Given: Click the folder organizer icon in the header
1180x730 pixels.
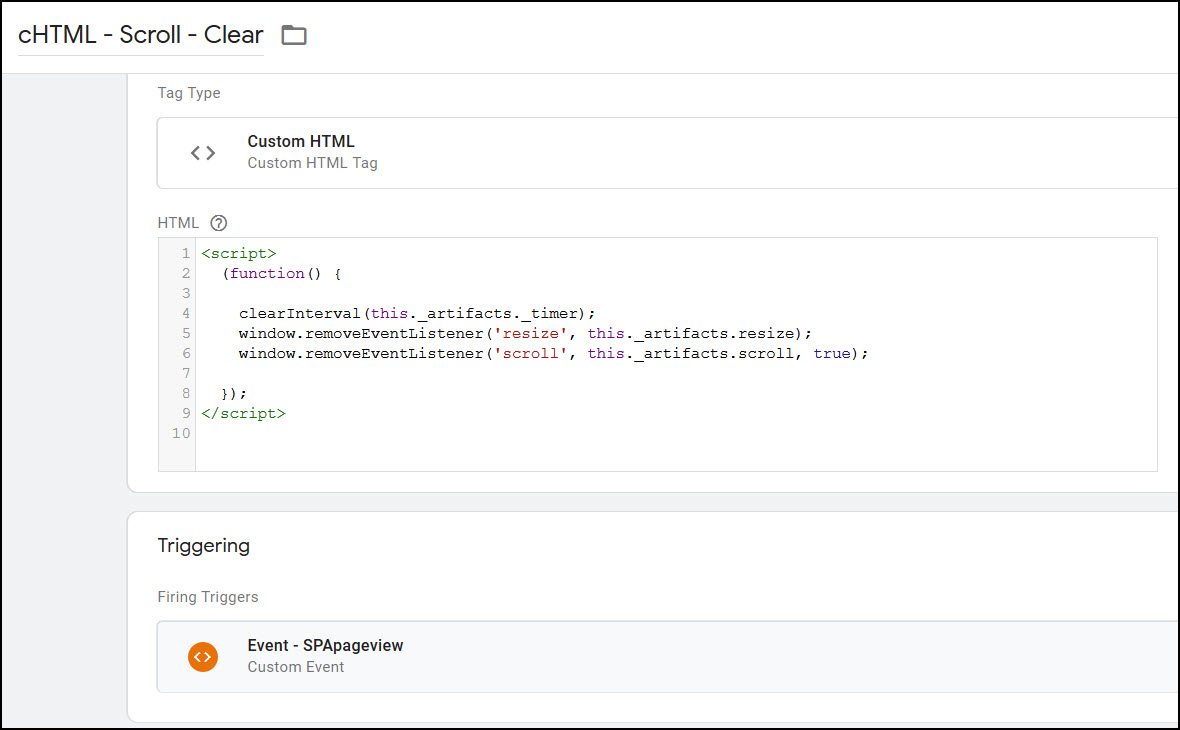Looking at the screenshot, I should pyautogui.click(x=293, y=34).
